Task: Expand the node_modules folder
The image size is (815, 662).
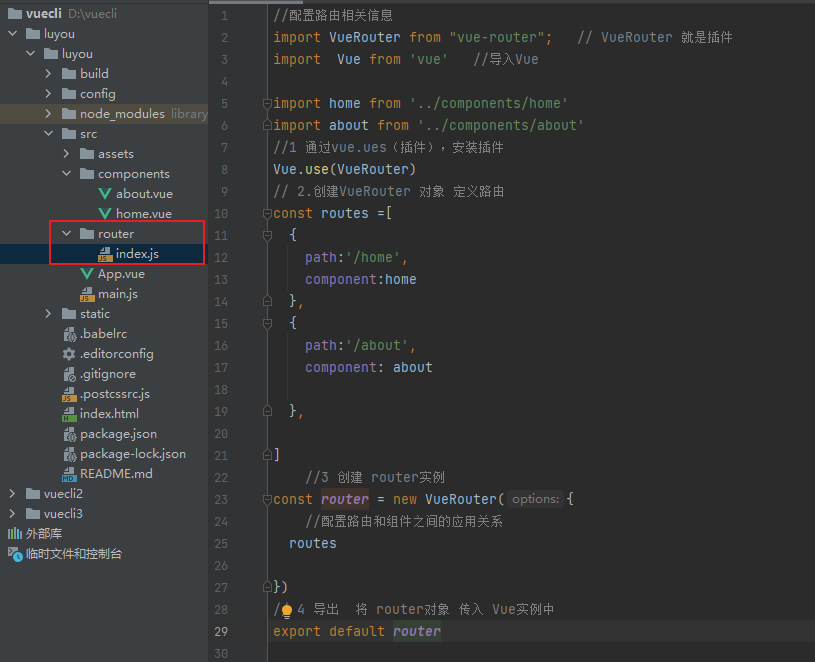Action: click(x=48, y=114)
